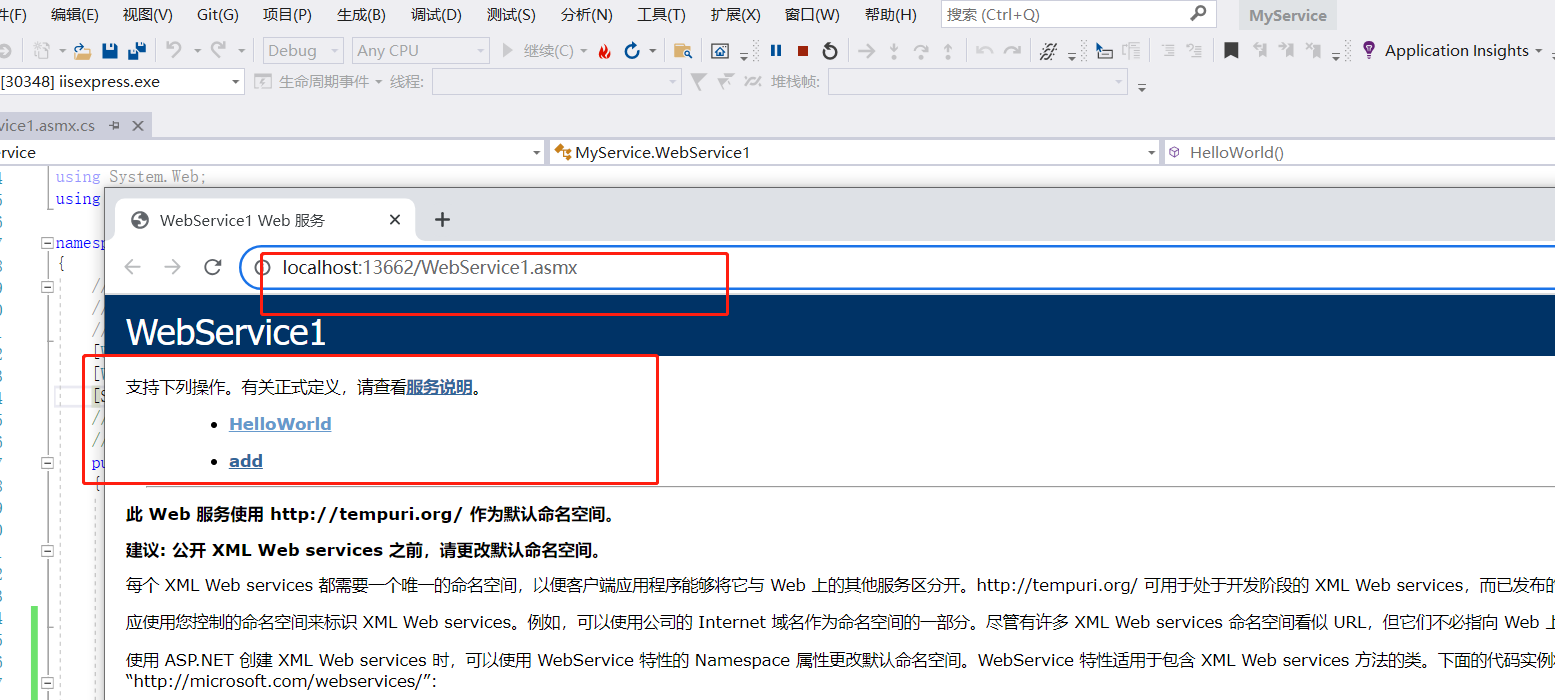Image resolution: width=1555 pixels, height=700 pixels.
Task: Open the browser preview window icon
Action: (x=720, y=51)
